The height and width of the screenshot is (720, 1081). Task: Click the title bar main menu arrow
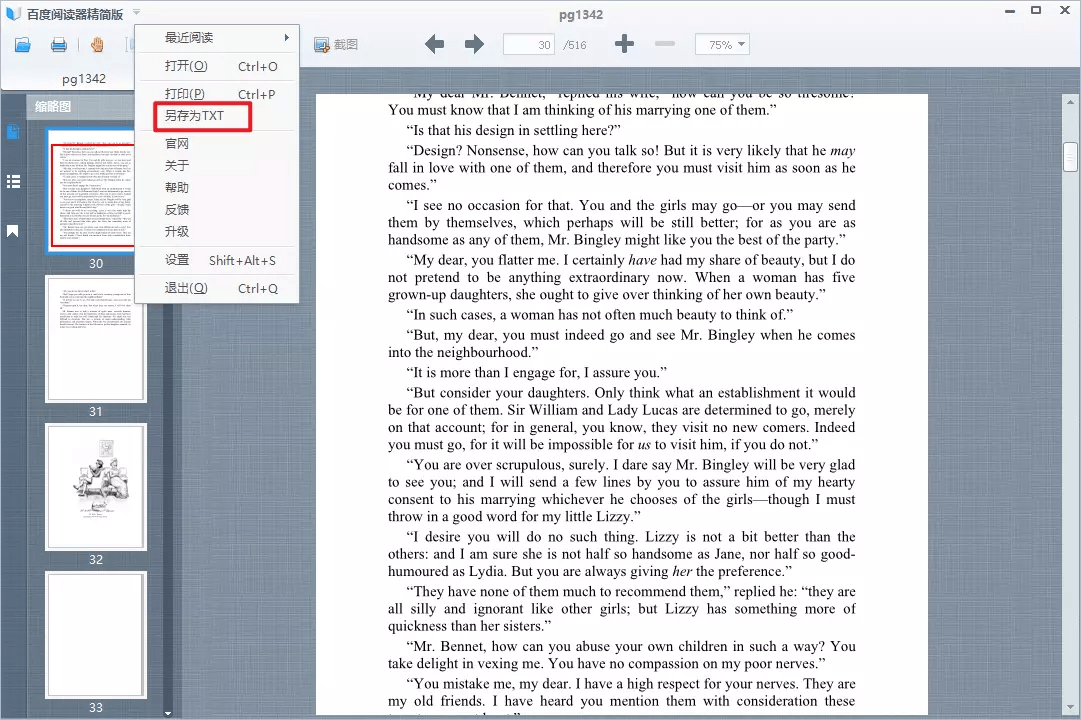[136, 13]
